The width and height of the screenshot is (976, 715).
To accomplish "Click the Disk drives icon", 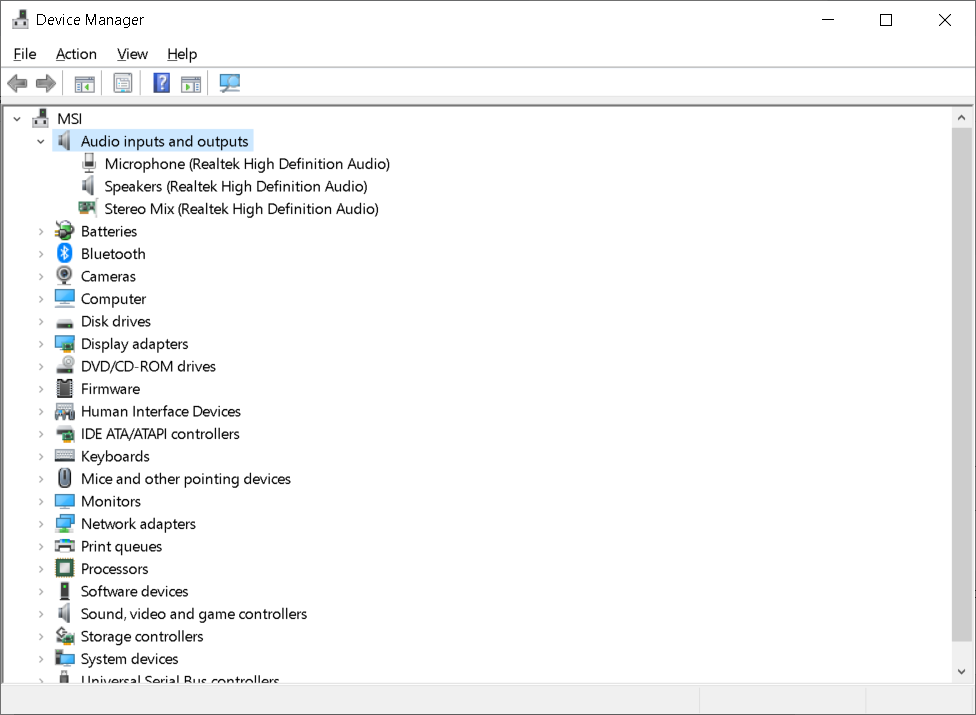I will [65, 323].
